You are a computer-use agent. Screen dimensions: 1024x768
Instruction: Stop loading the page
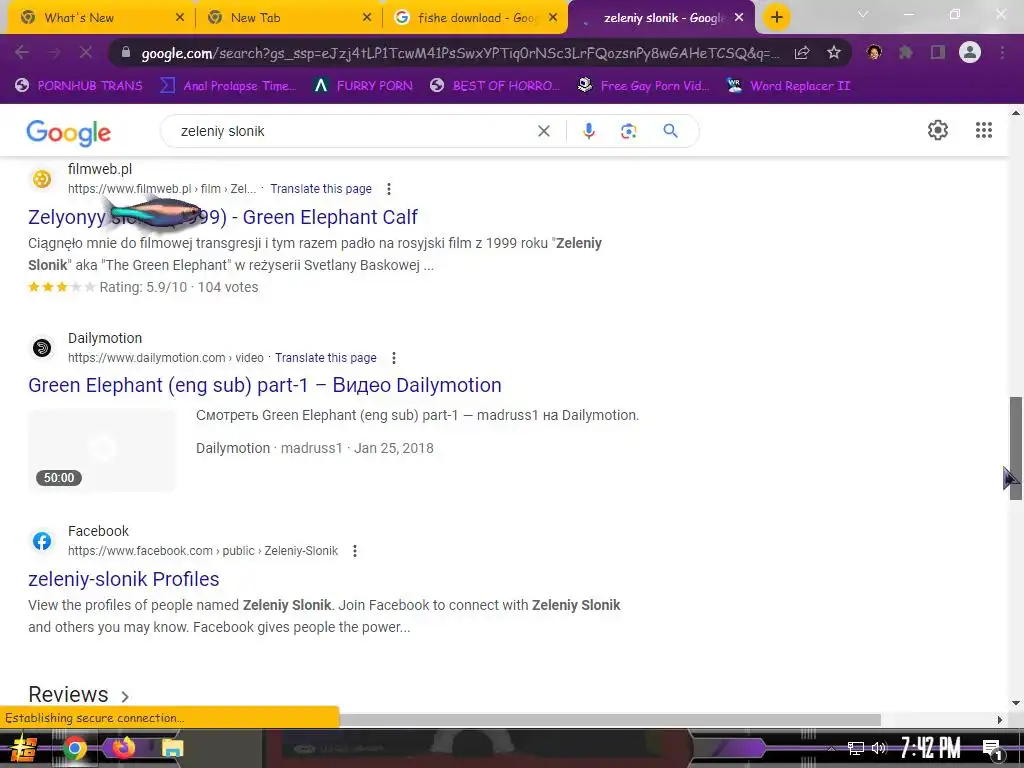click(x=86, y=52)
